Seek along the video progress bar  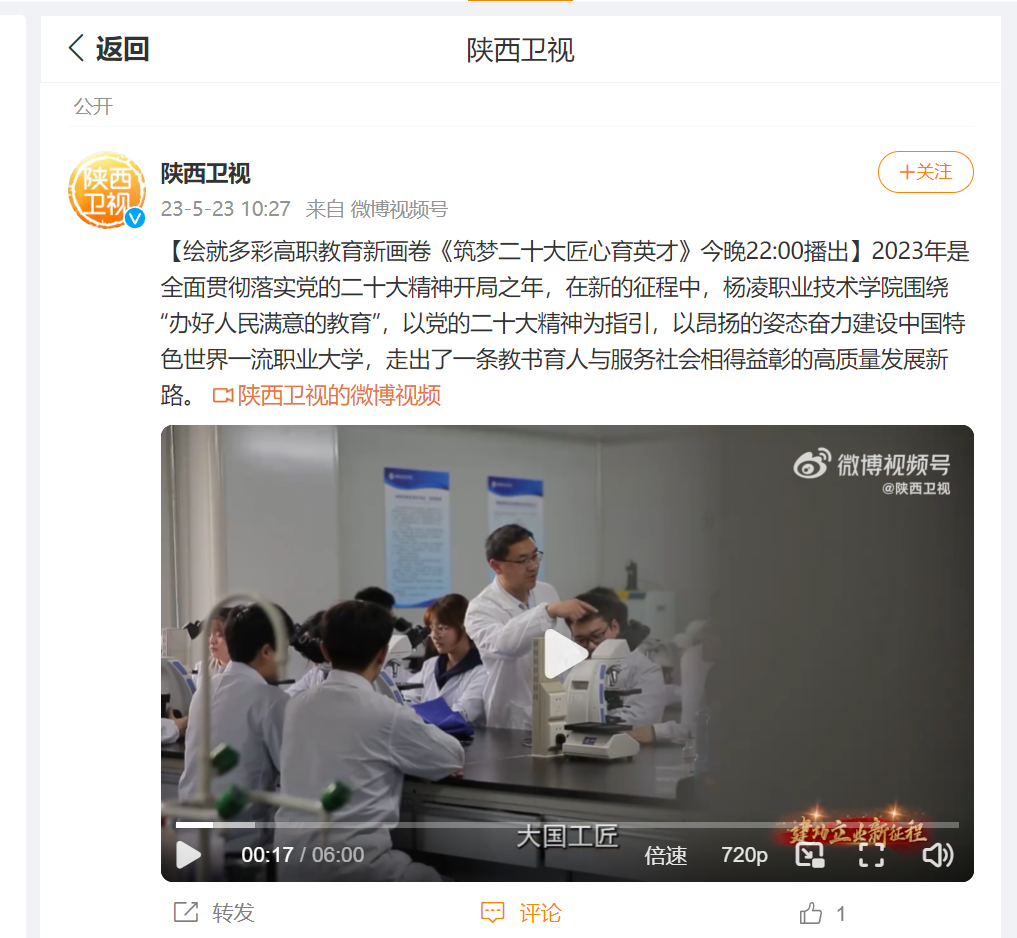567,825
